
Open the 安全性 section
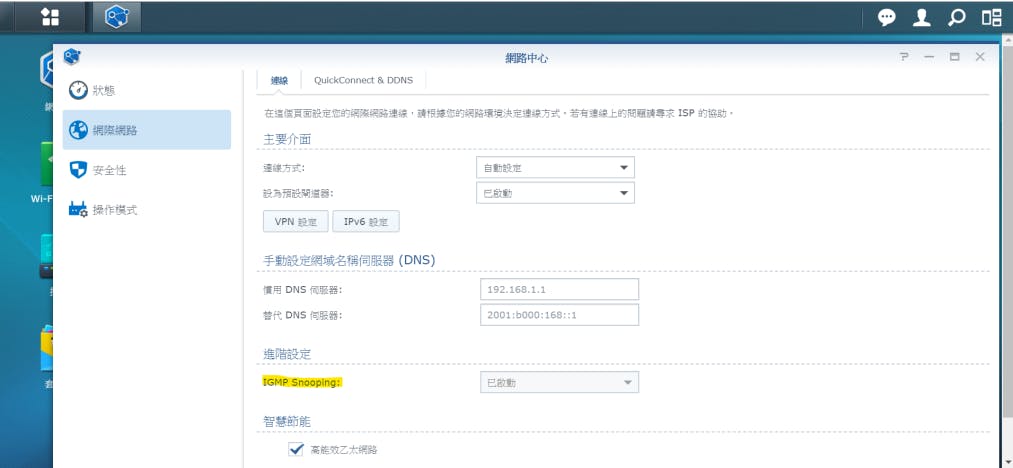147,170
